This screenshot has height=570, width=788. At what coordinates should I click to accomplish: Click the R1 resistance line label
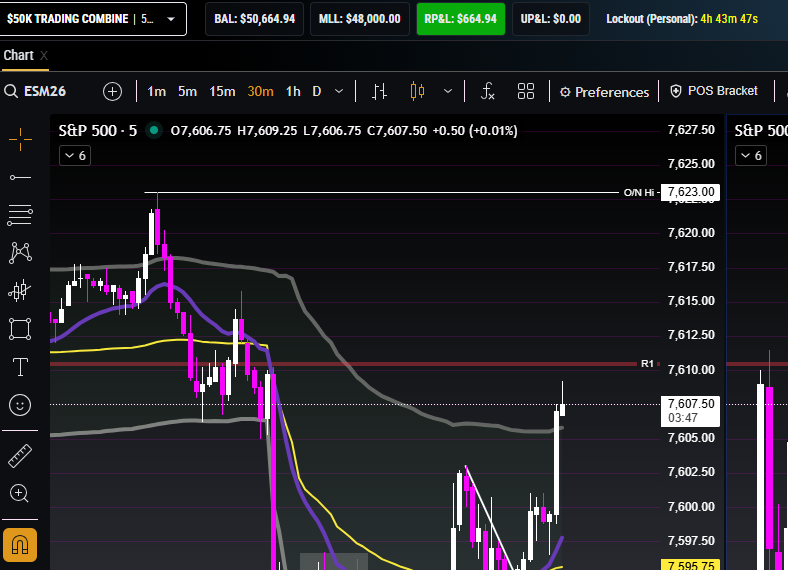click(647, 363)
